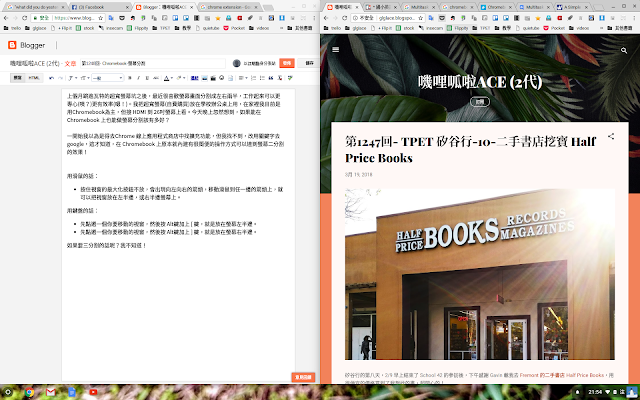Launch YouTube from the Chrome OS shelf
The height and width of the screenshot is (400, 640).
point(93,392)
